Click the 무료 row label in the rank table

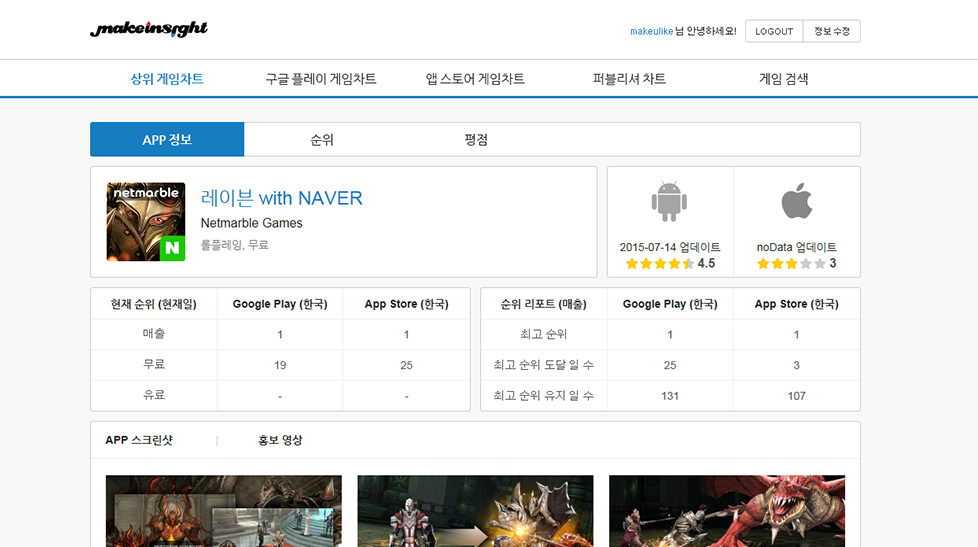tap(153, 364)
